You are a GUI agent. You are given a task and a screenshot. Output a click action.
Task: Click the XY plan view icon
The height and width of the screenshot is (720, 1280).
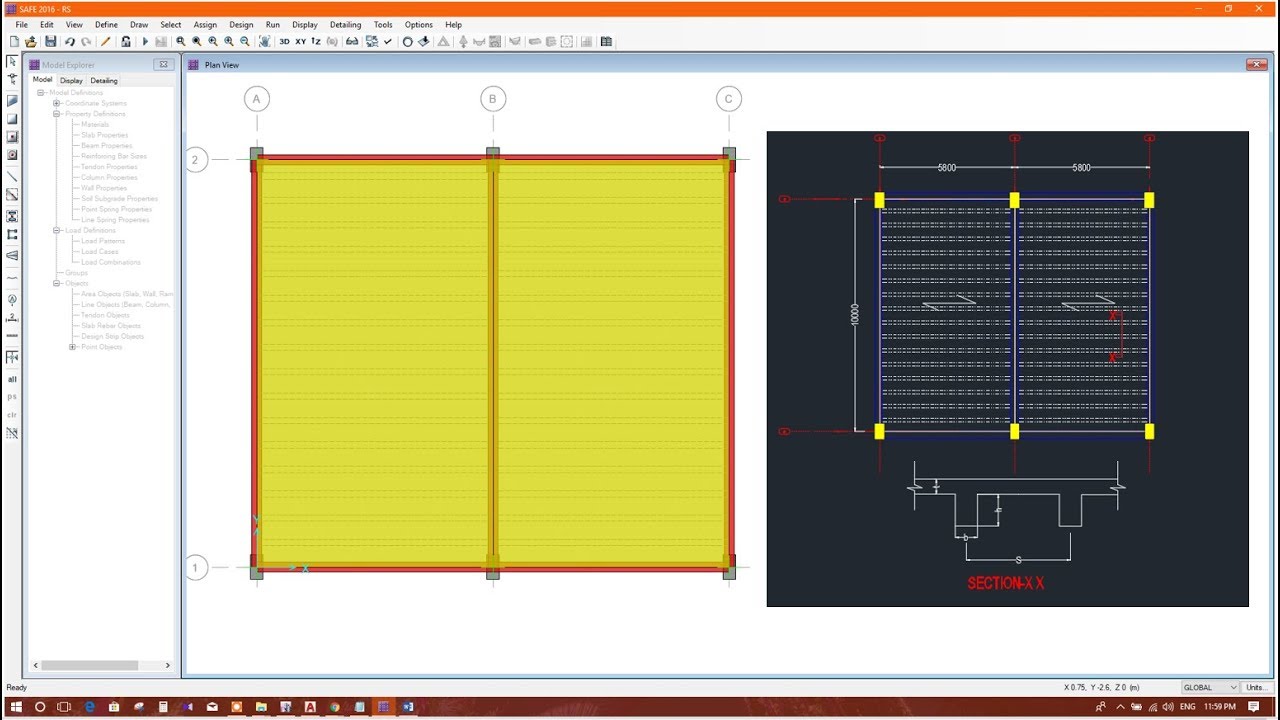301,41
